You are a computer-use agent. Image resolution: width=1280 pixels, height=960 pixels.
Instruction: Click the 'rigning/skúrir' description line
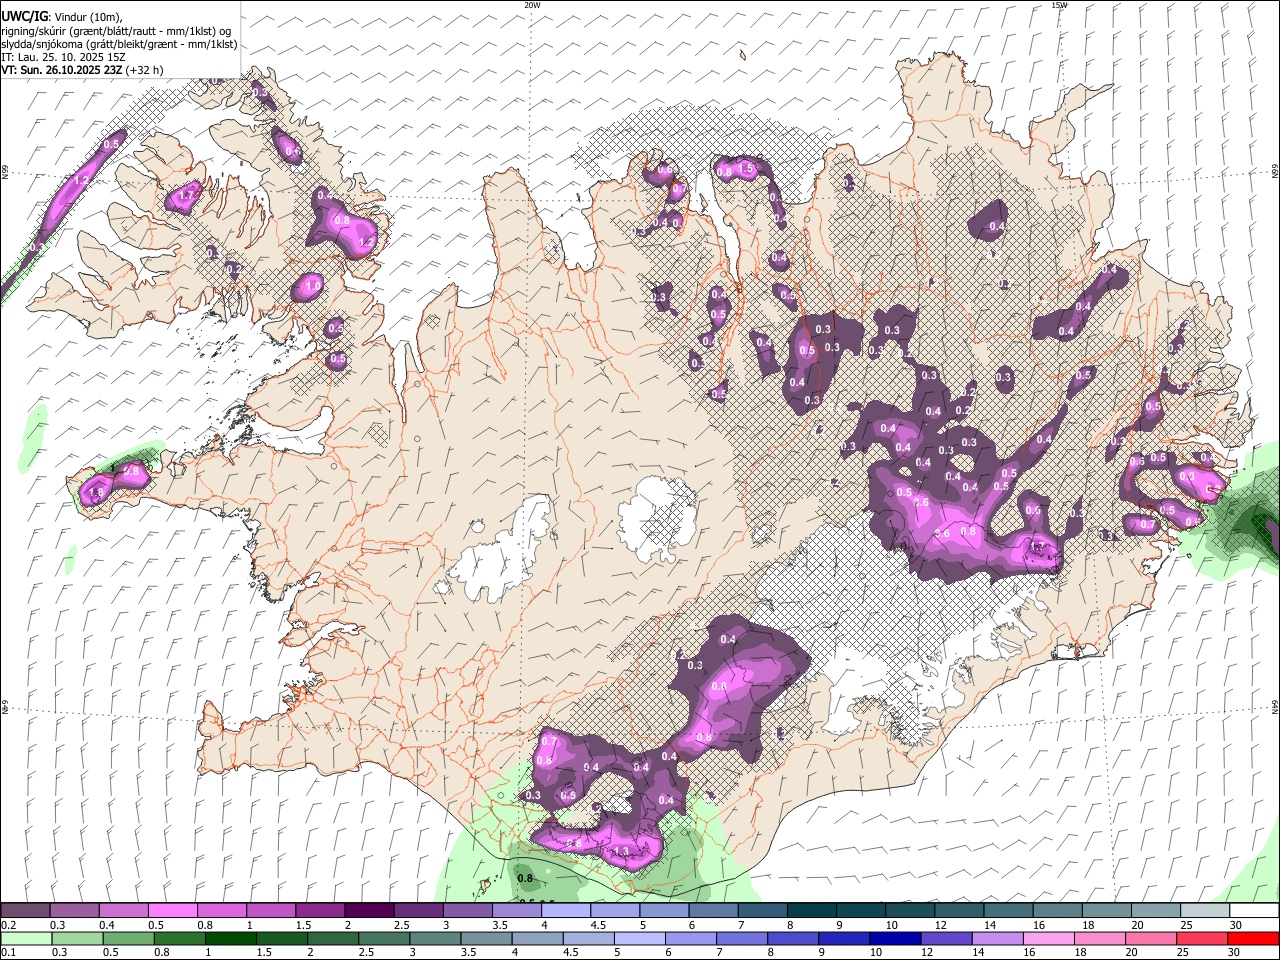(x=117, y=31)
